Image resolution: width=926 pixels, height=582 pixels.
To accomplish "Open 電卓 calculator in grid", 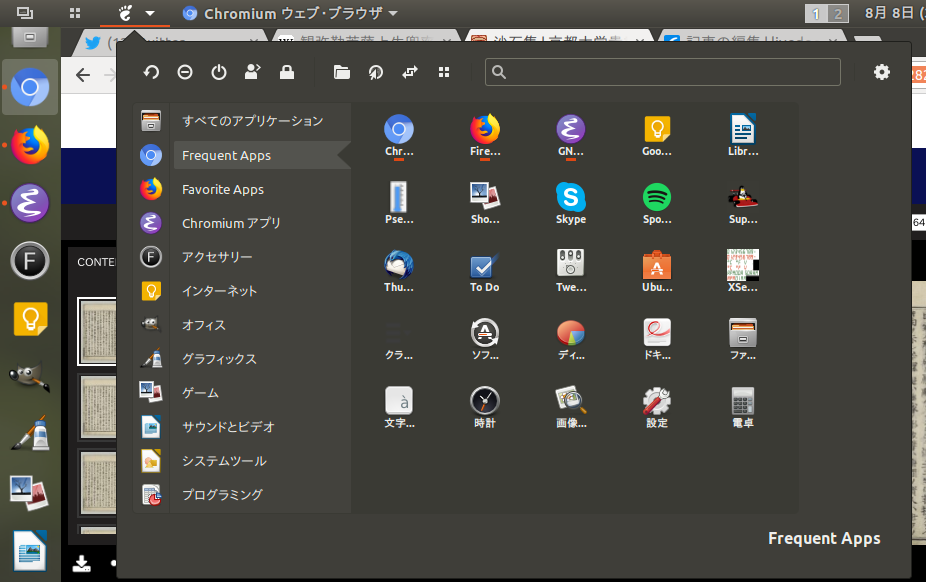I will (743, 407).
